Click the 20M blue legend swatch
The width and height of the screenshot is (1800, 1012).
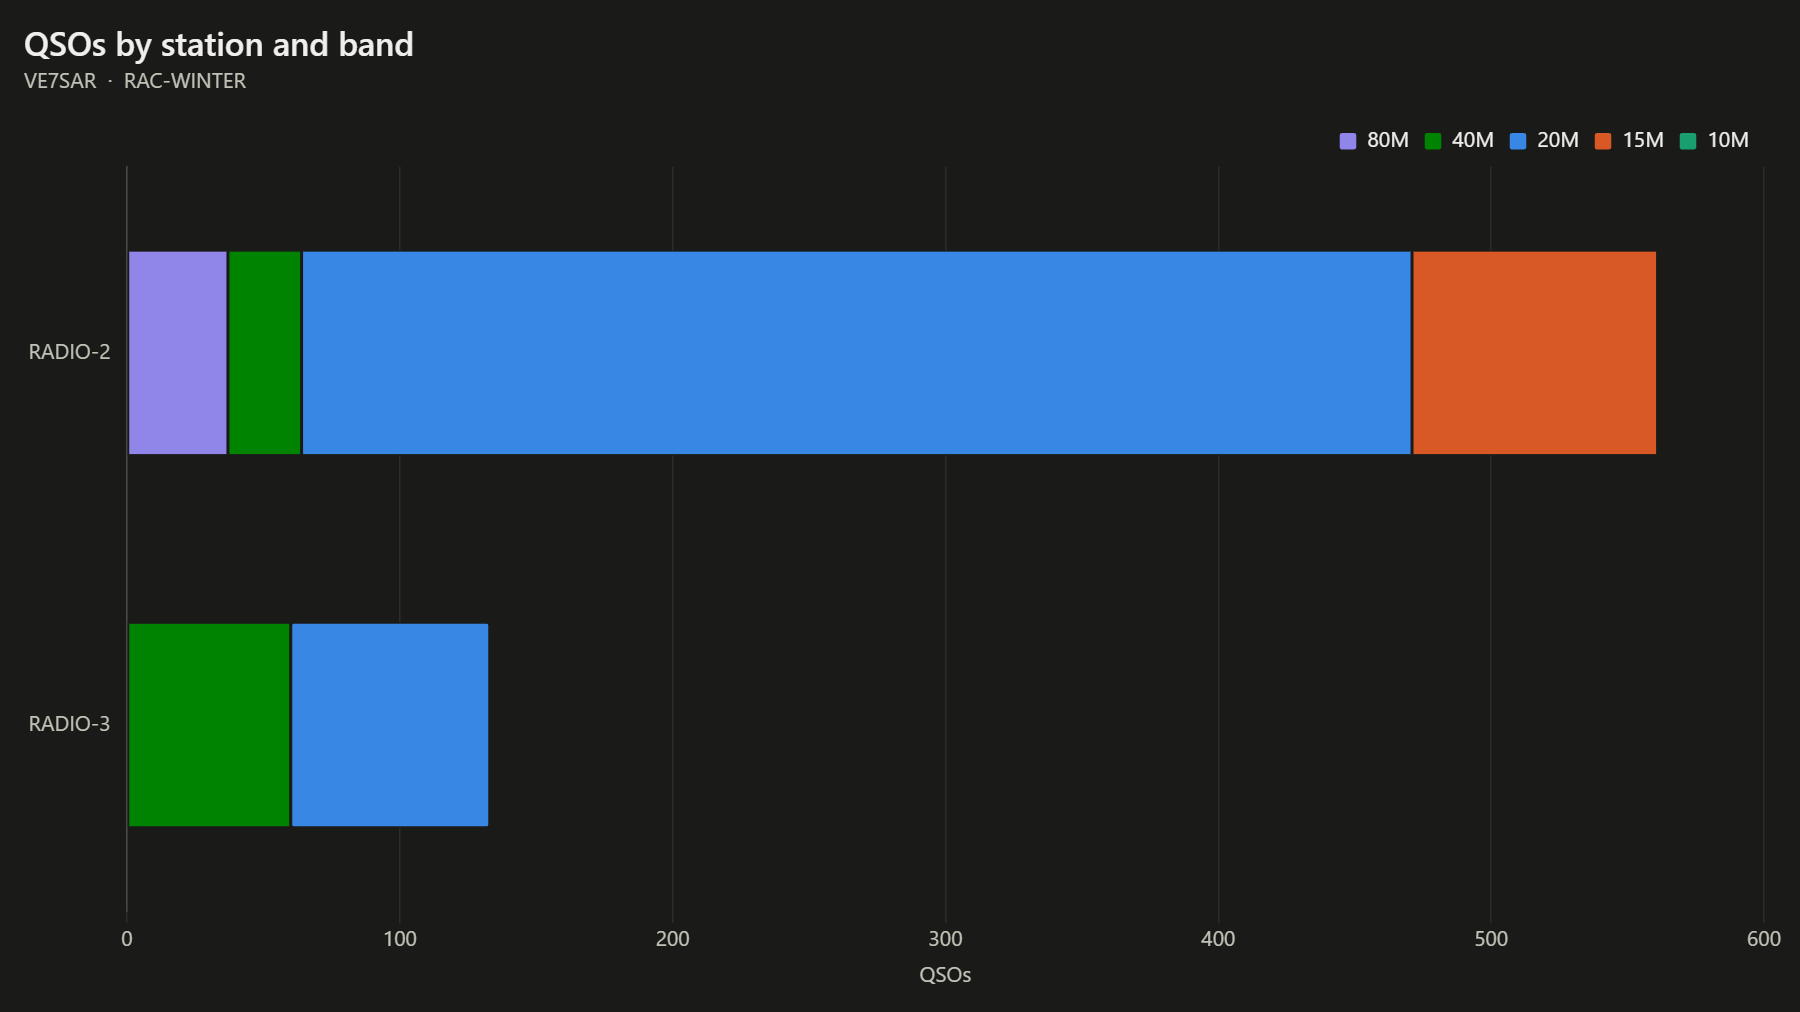(1518, 141)
